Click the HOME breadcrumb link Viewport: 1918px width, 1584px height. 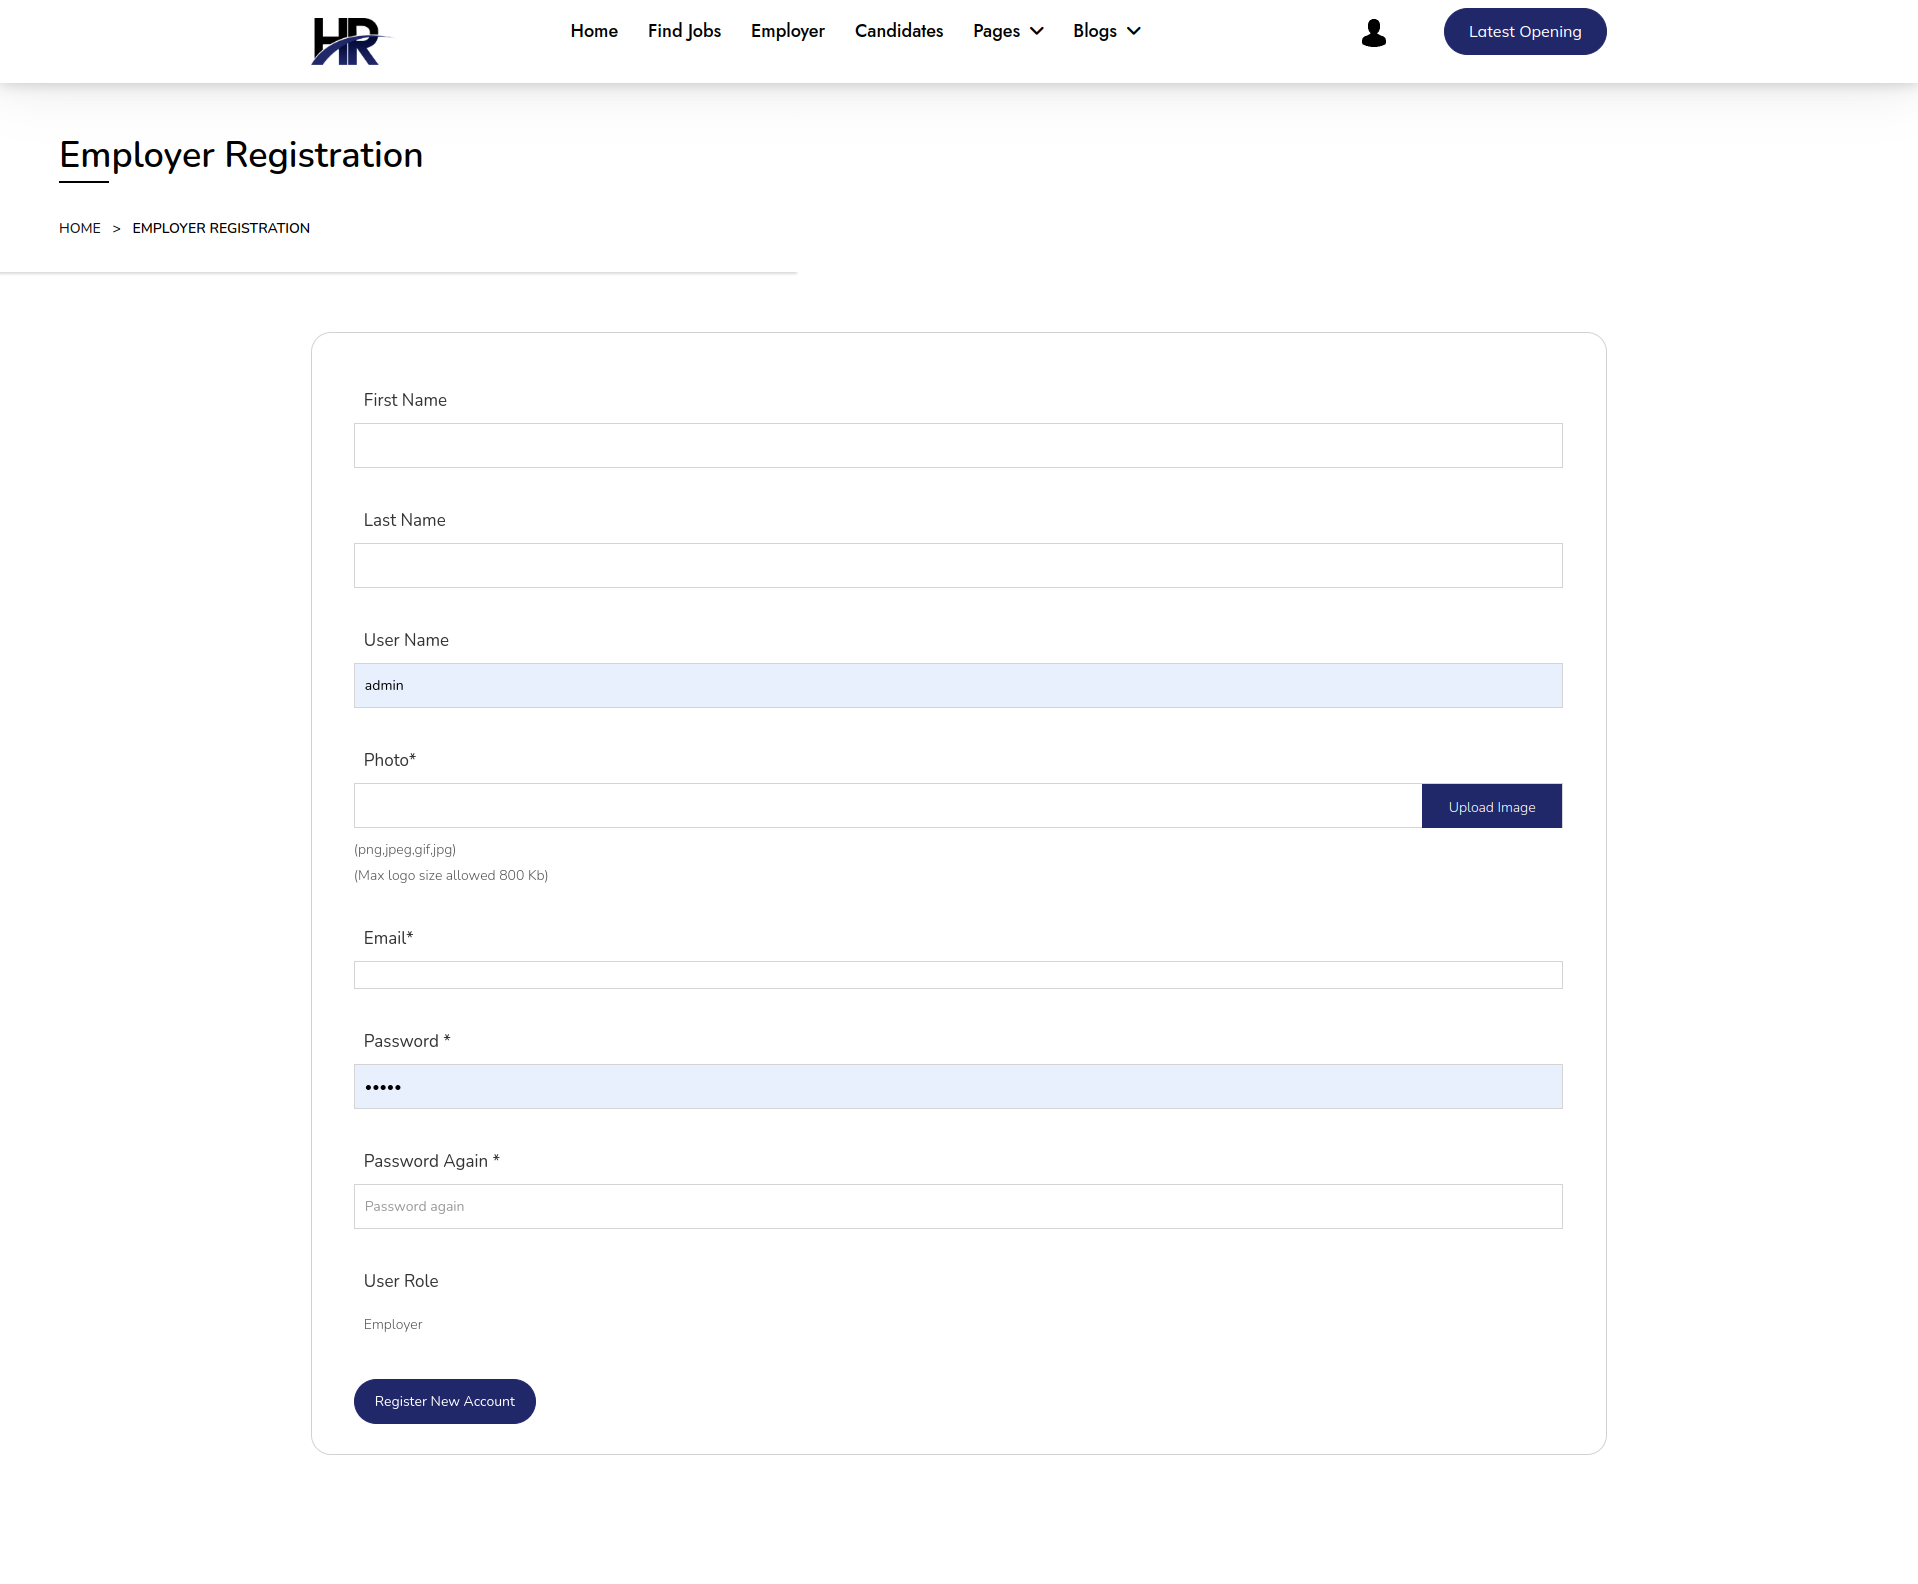(80, 228)
